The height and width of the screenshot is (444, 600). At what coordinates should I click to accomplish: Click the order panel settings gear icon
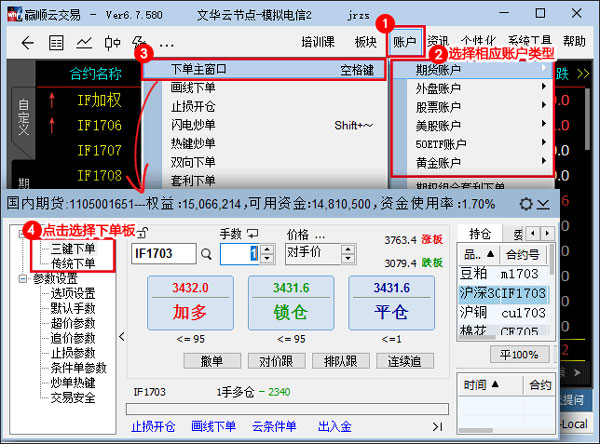click(x=526, y=204)
